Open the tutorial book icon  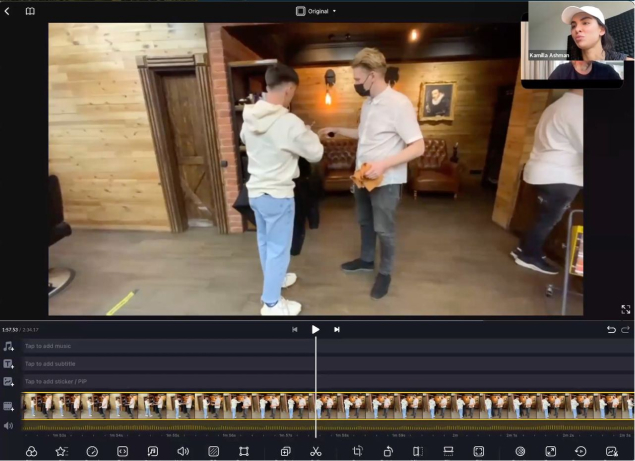tap(30, 11)
